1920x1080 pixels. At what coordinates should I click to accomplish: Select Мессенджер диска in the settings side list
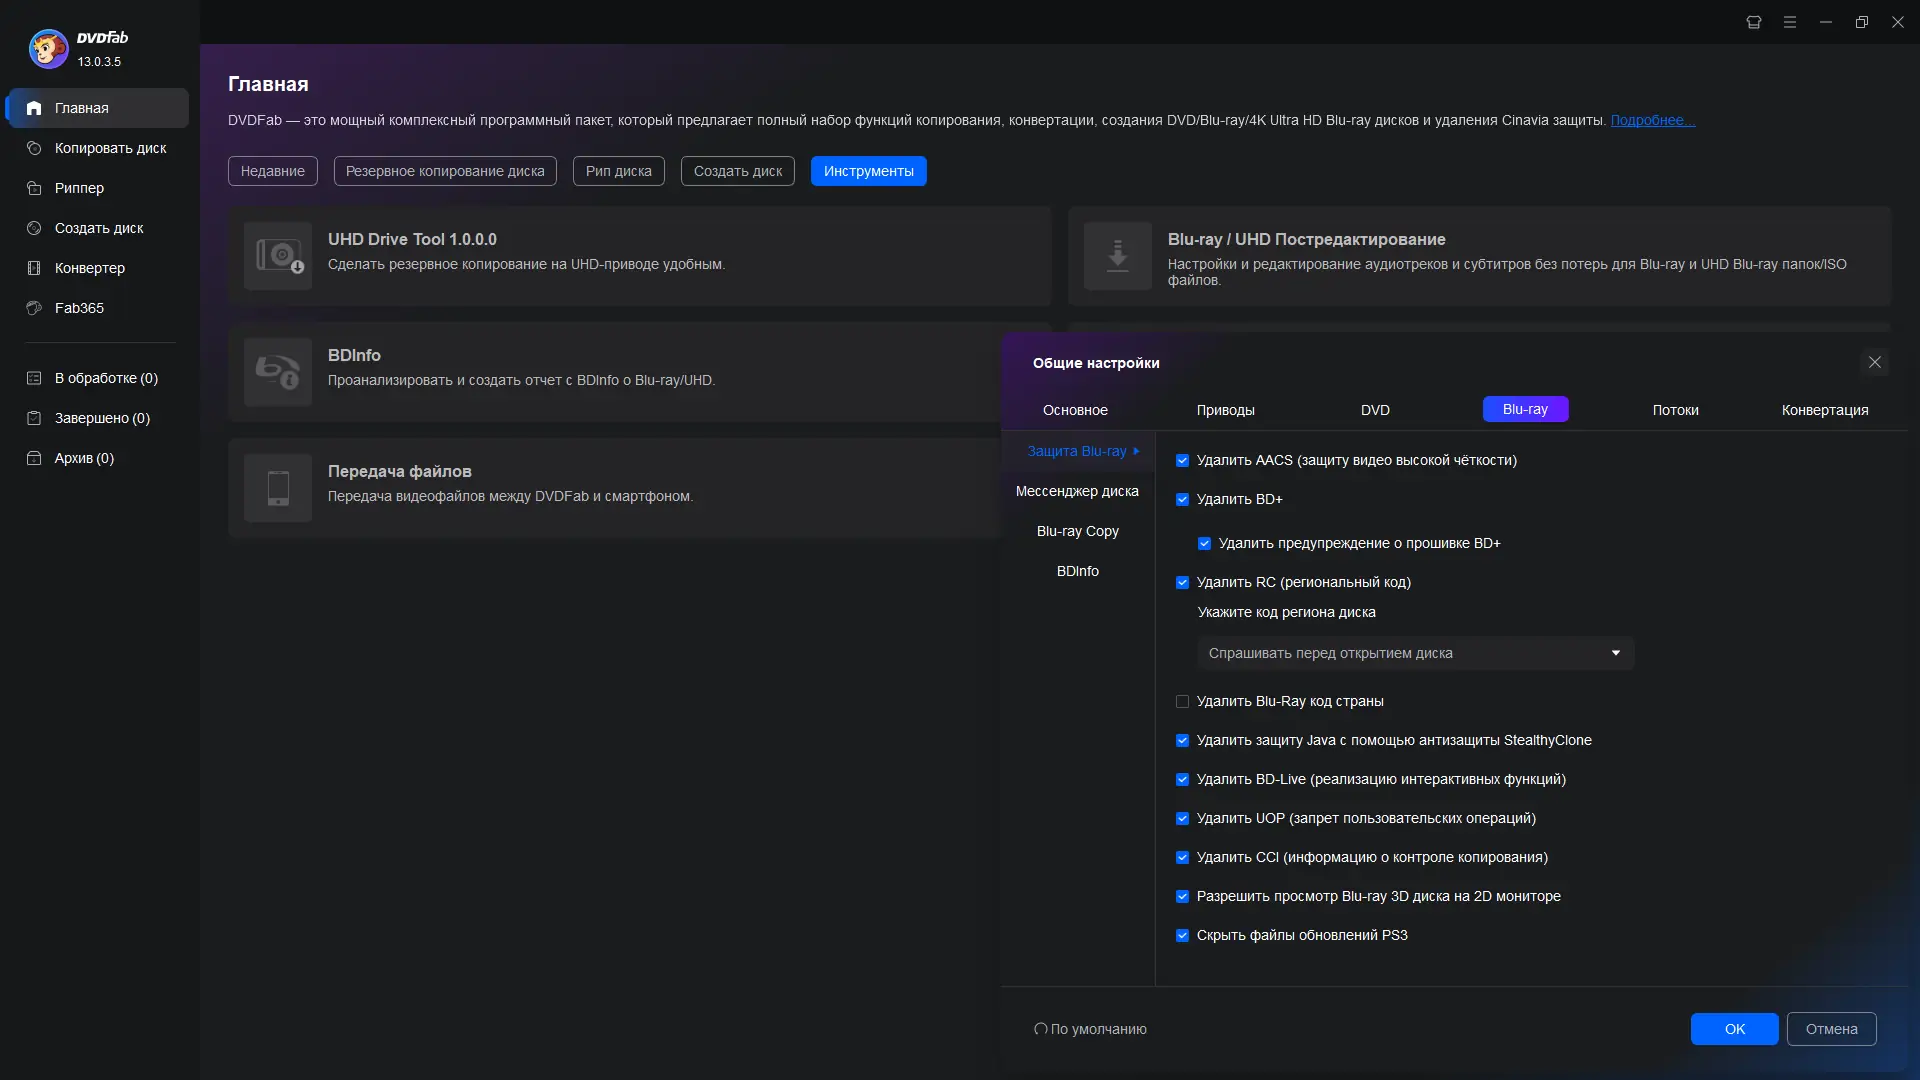(1077, 491)
